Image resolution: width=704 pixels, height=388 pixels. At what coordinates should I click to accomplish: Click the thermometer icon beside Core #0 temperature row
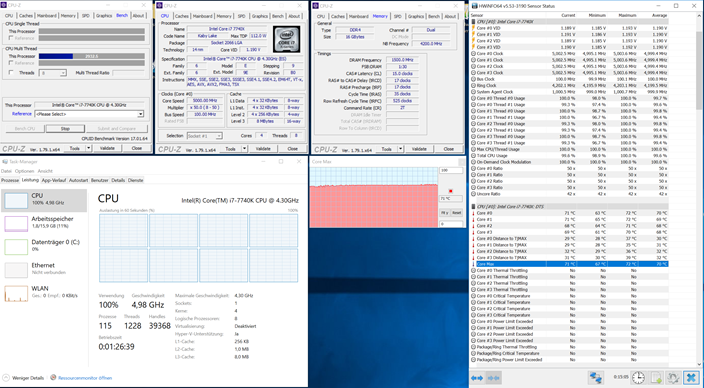click(473, 213)
